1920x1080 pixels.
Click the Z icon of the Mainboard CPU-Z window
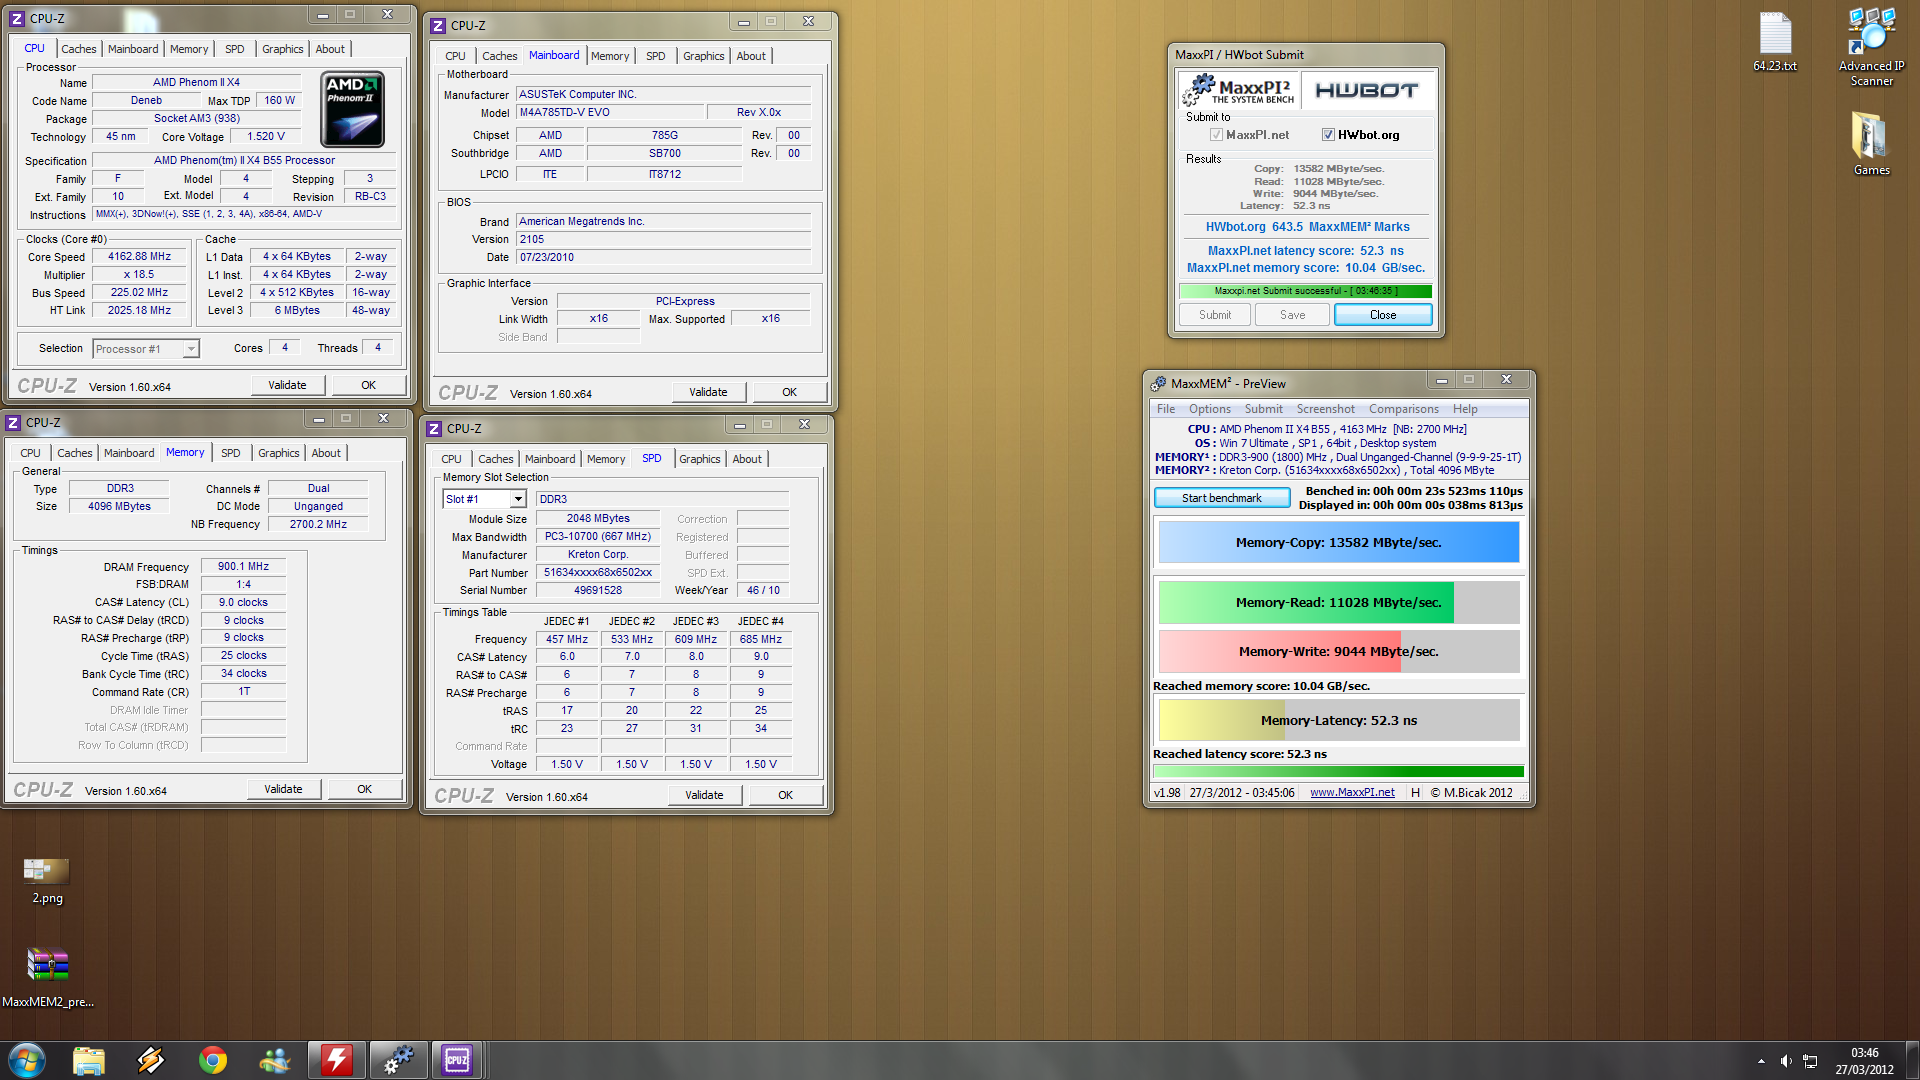(438, 25)
